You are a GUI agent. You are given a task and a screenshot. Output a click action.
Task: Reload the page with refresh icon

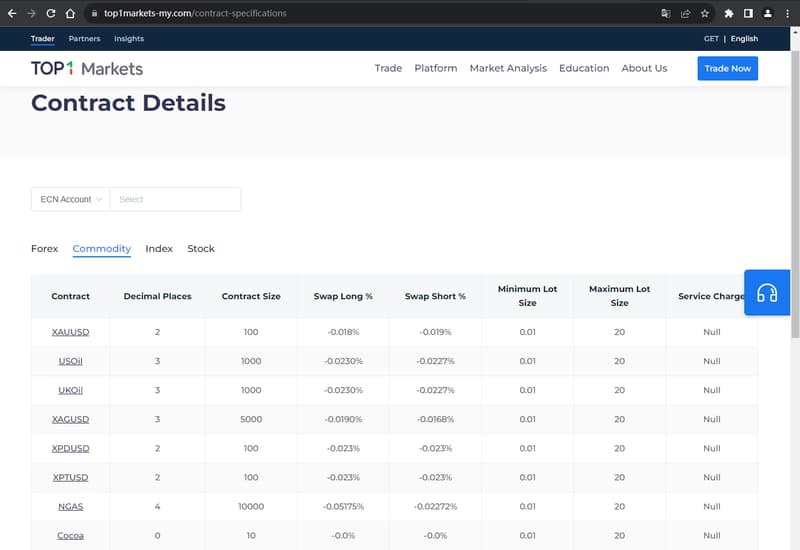point(51,13)
